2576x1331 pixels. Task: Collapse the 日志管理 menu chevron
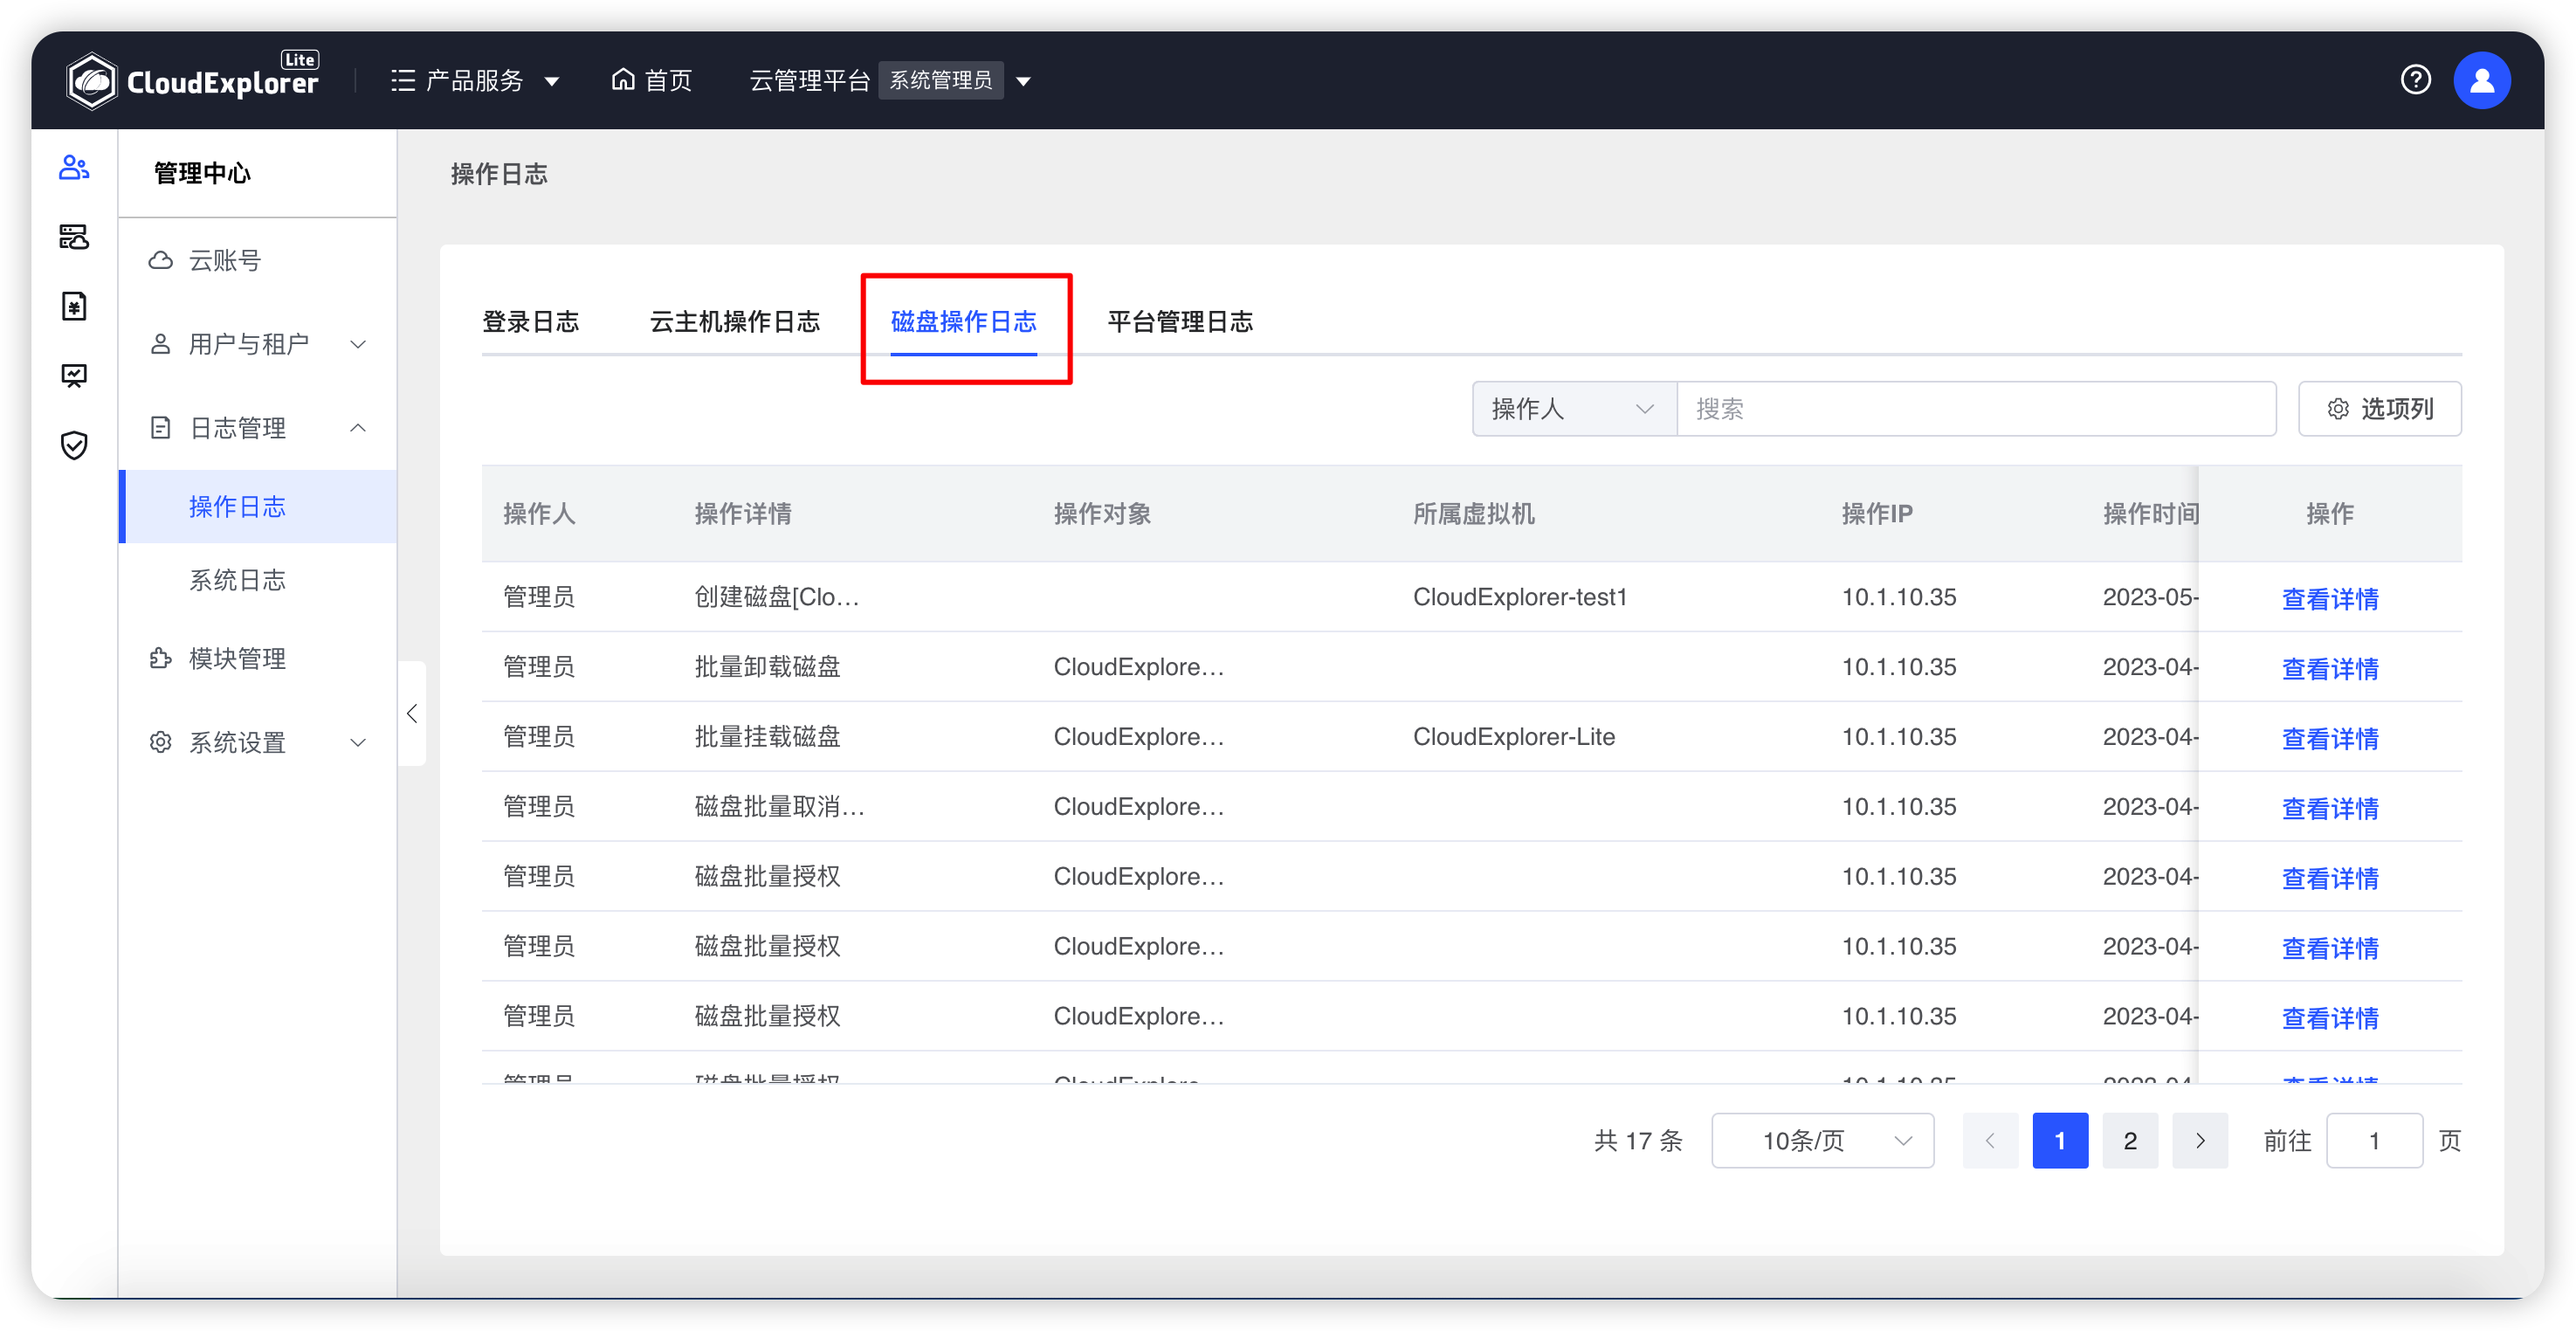click(x=358, y=428)
